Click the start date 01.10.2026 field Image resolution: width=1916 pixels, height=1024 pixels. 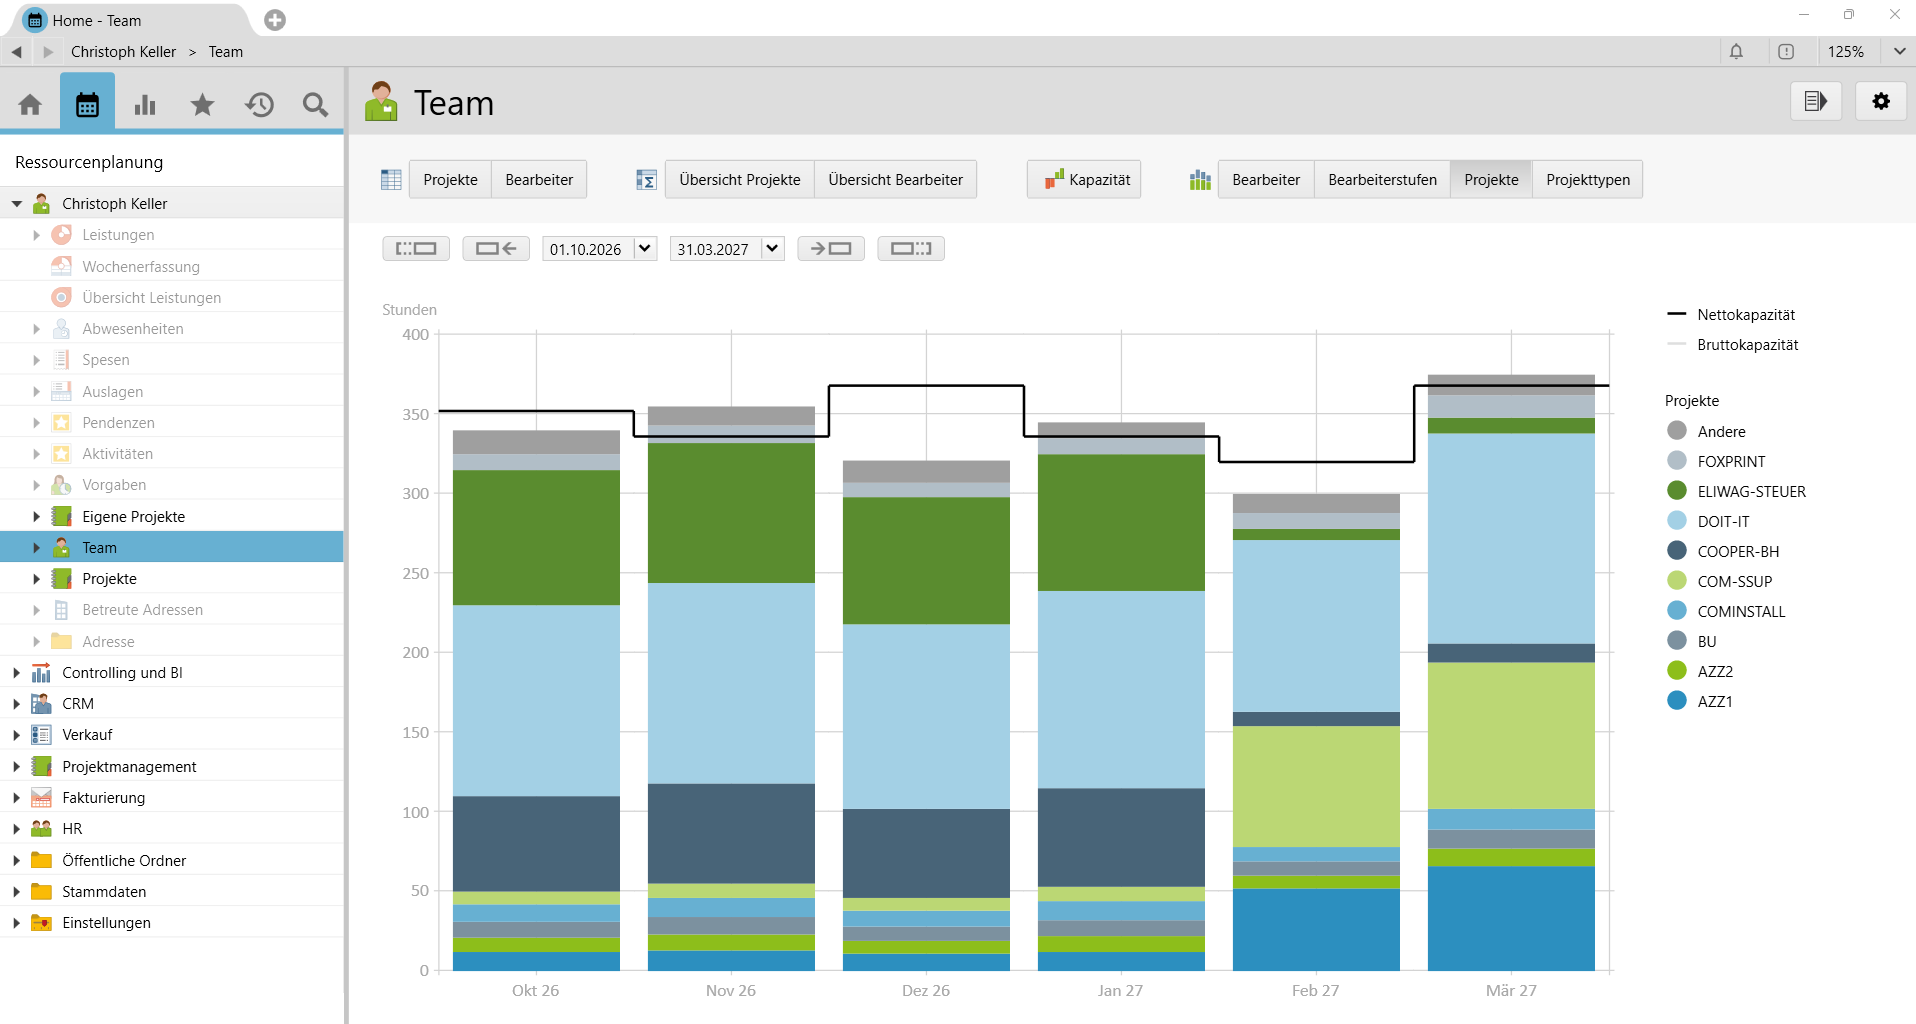click(589, 248)
